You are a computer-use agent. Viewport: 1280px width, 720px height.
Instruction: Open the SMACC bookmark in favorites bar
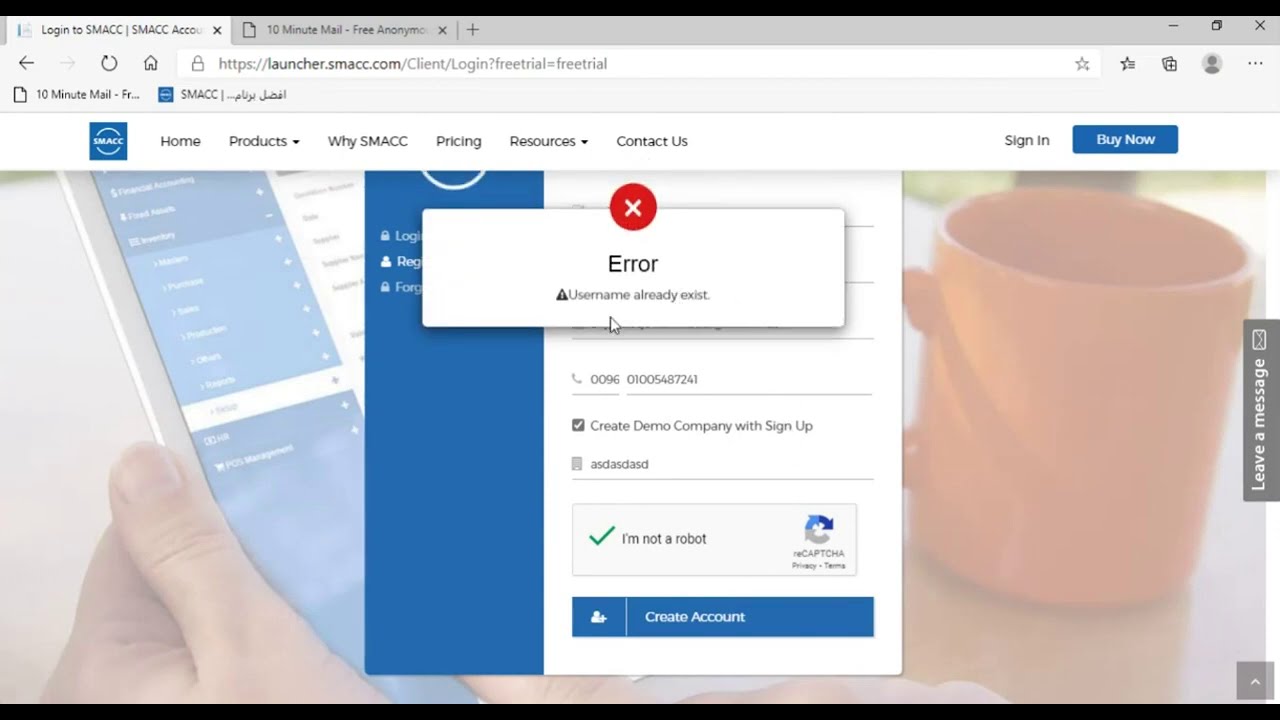pos(222,94)
